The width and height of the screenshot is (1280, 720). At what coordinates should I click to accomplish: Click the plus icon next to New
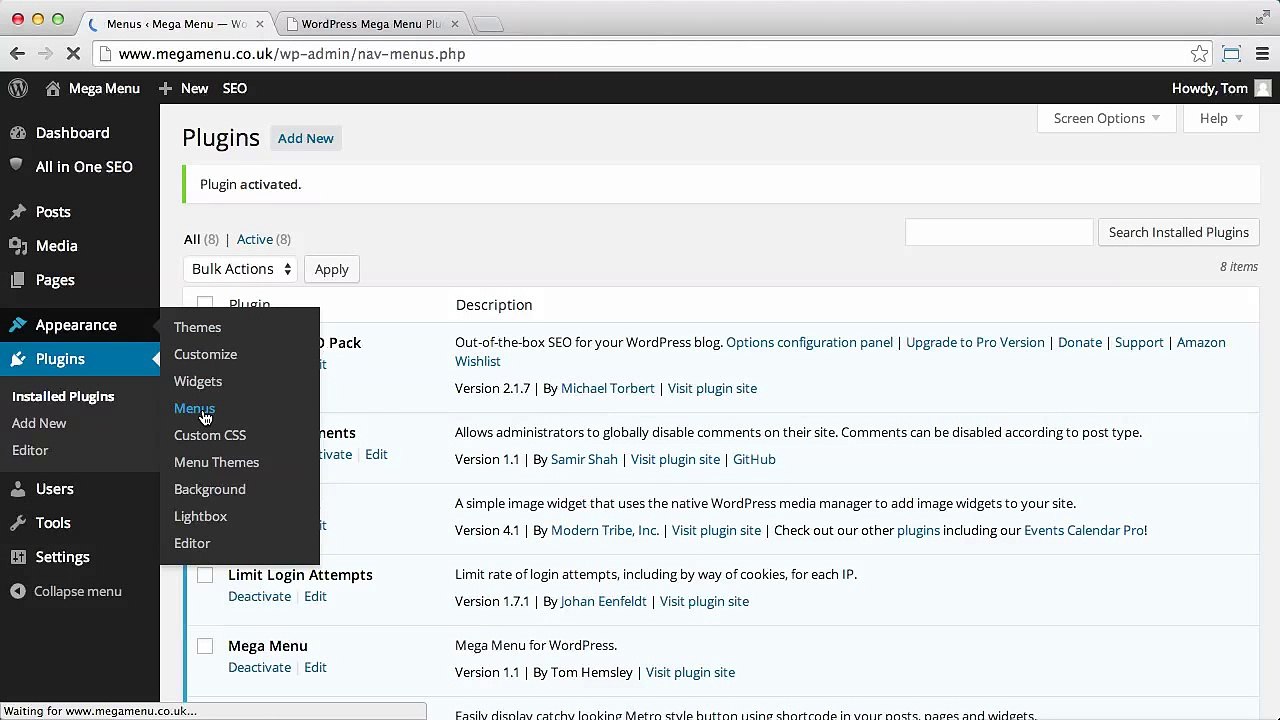tap(166, 88)
